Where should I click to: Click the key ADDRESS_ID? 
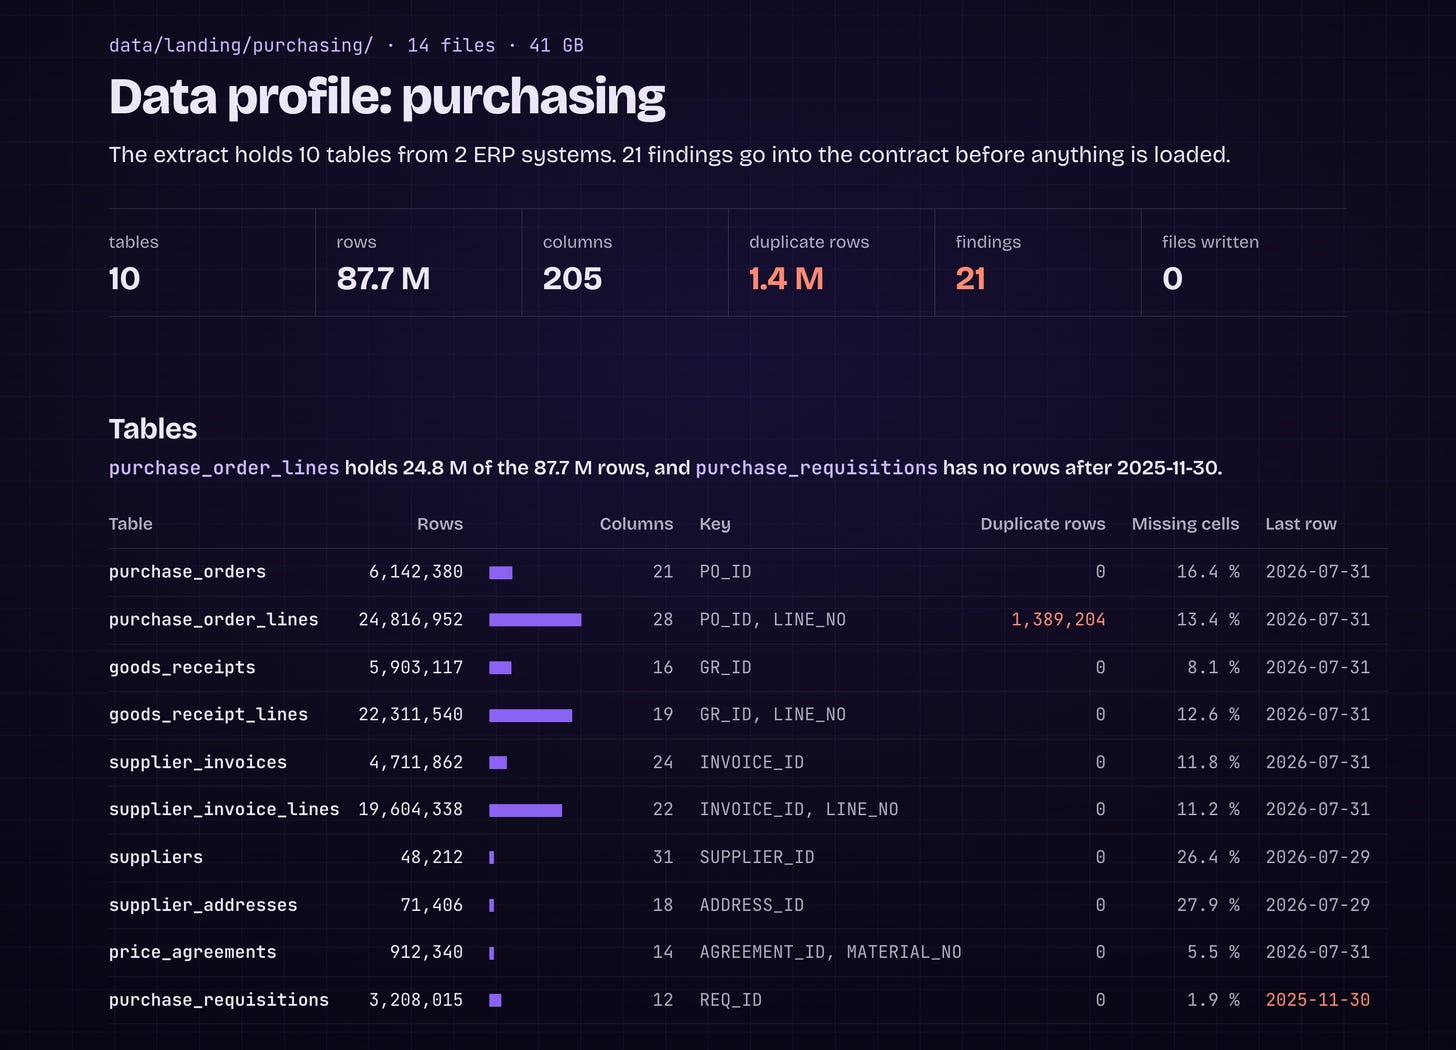point(752,905)
